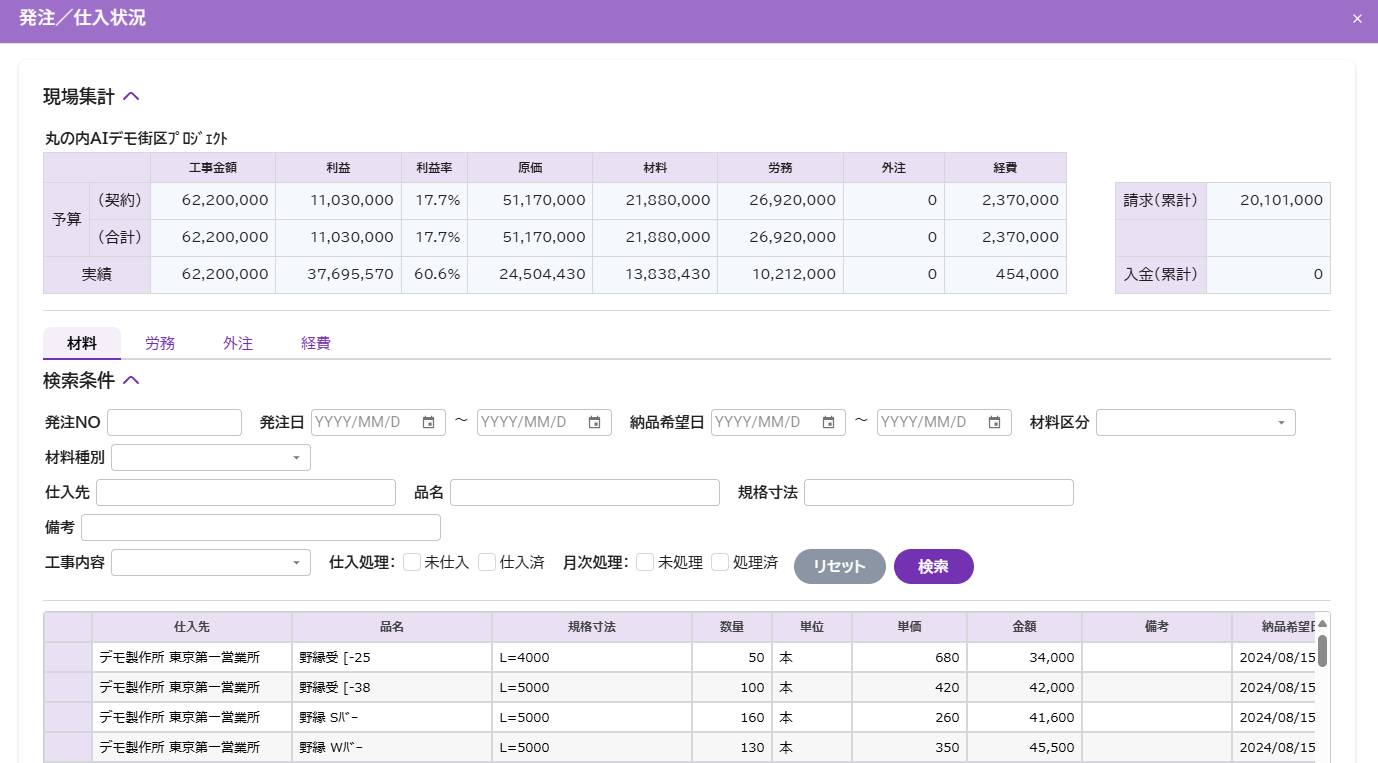
Task: Click the 利益率 summary column header
Action: pyautogui.click(x=434, y=168)
